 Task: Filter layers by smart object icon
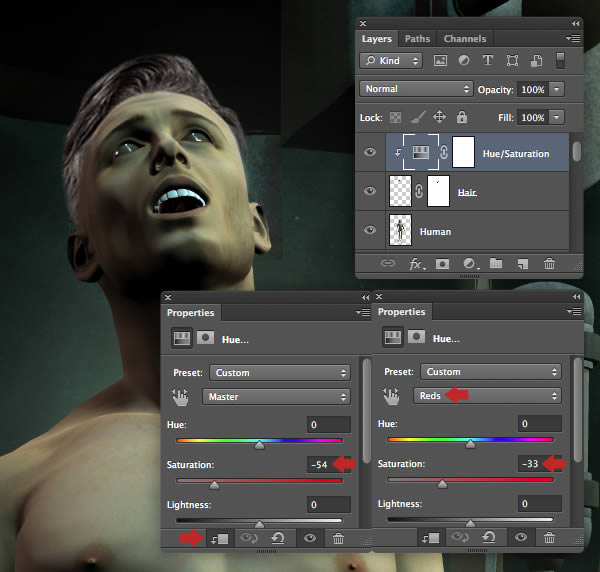click(536, 60)
